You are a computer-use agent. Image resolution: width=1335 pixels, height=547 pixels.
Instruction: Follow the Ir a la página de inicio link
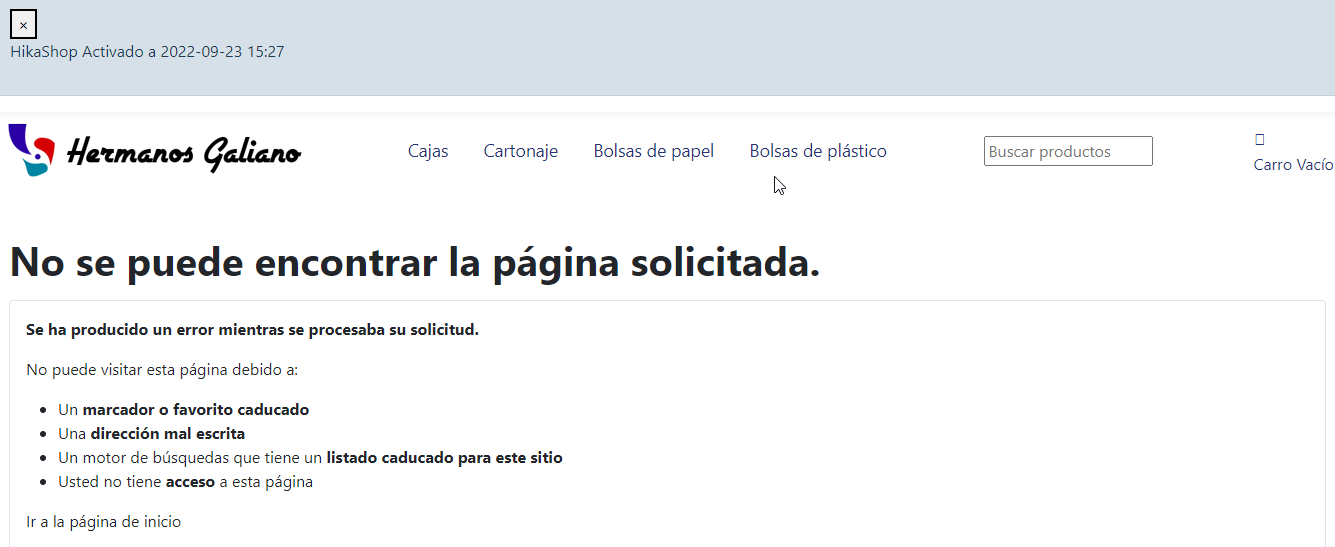coord(104,522)
